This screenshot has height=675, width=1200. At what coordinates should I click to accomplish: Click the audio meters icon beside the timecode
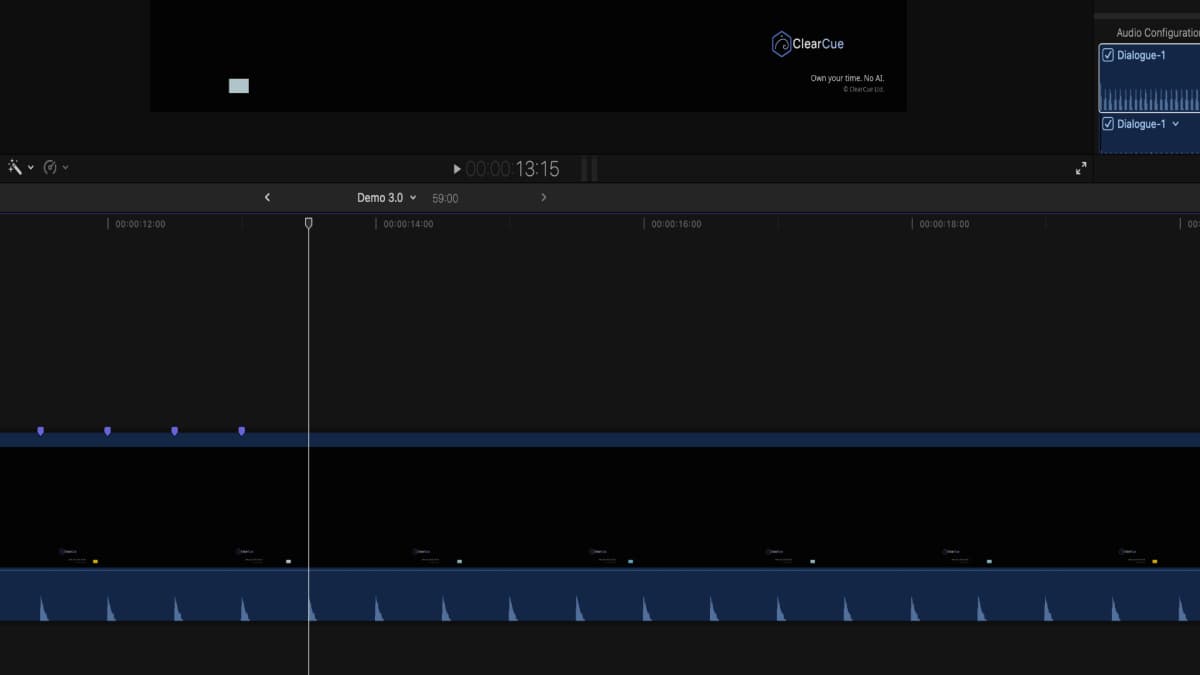[x=588, y=168]
